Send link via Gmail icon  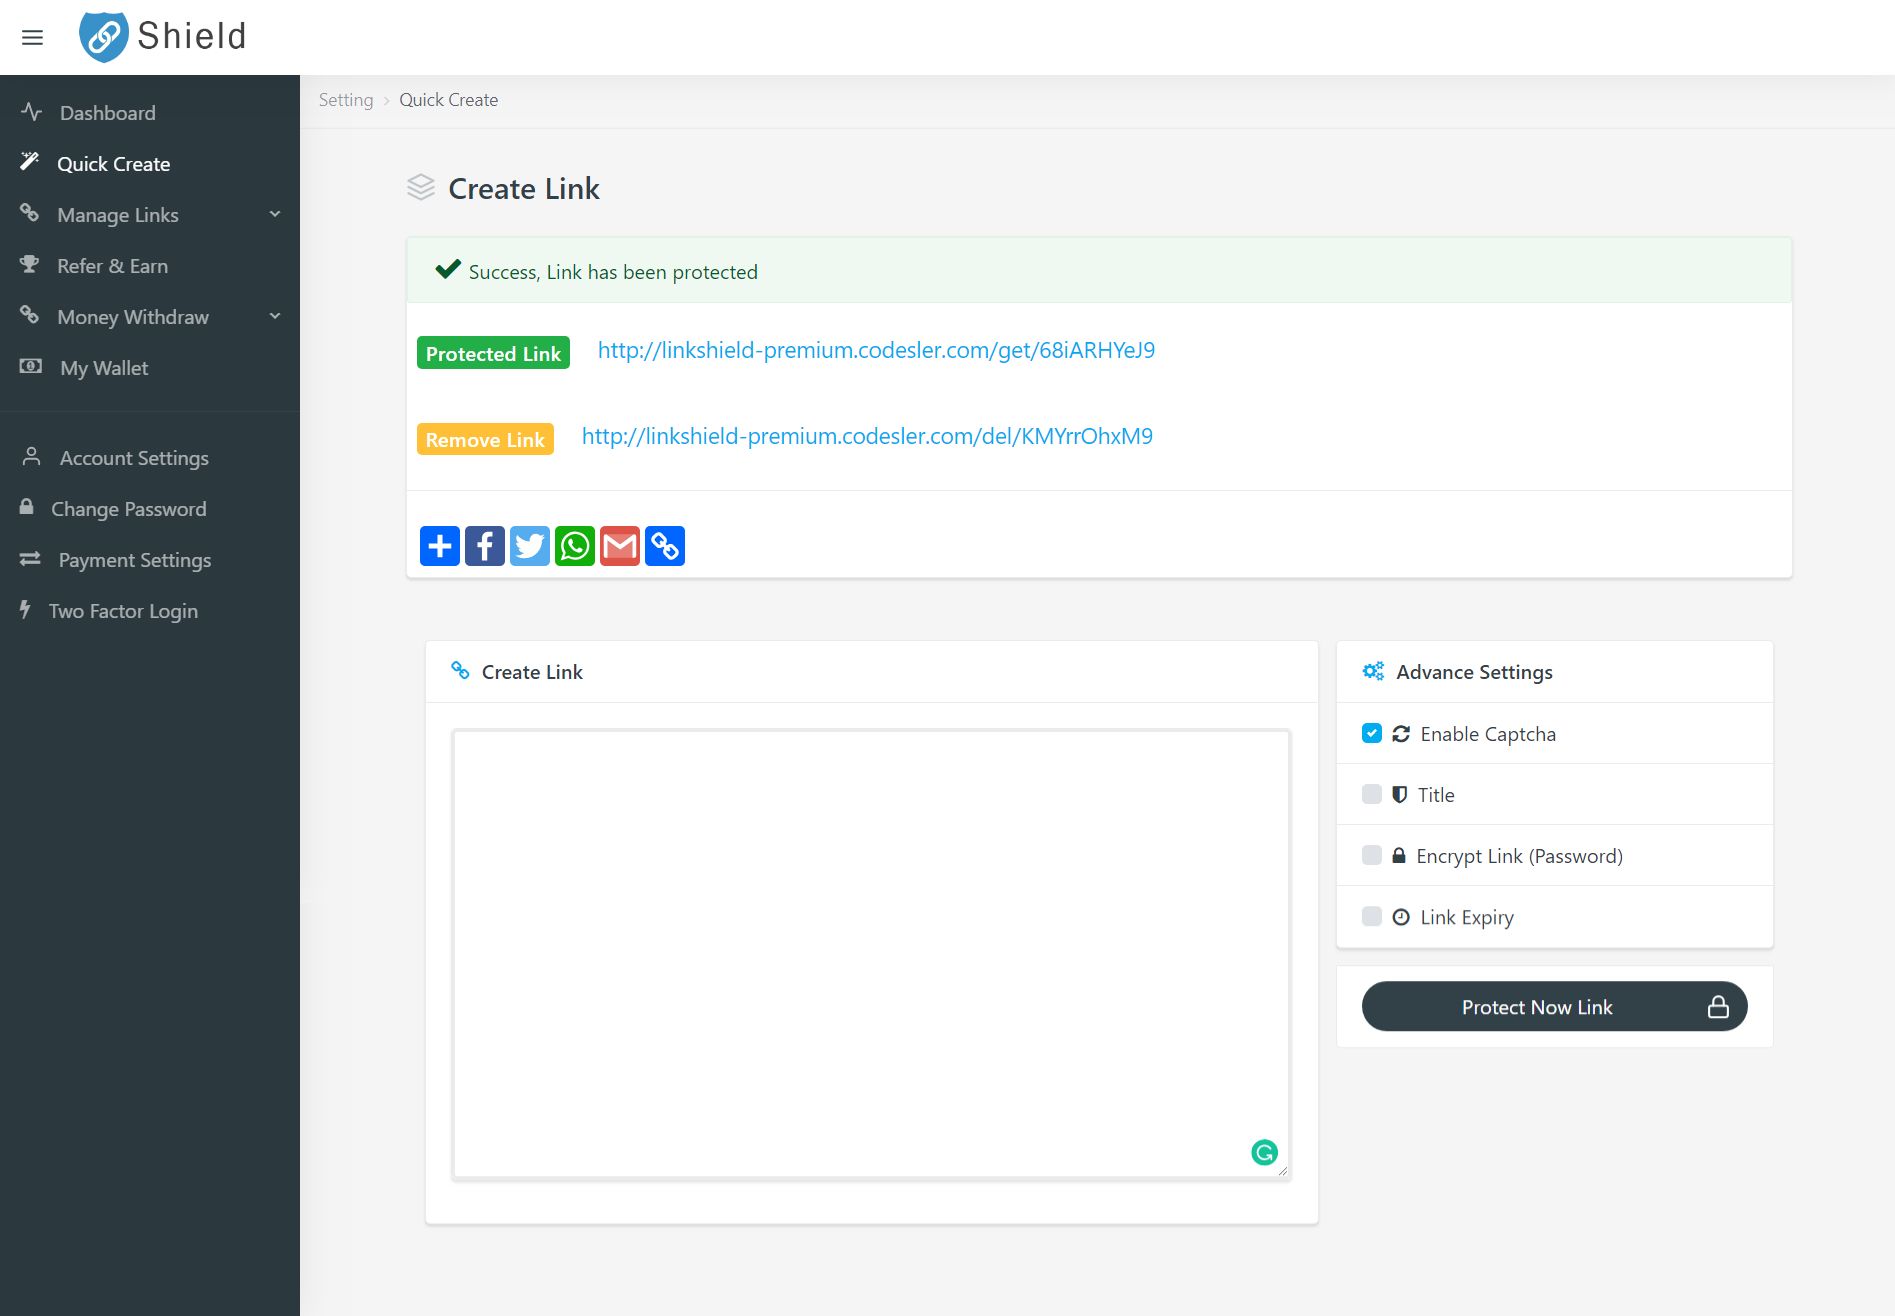tap(620, 546)
